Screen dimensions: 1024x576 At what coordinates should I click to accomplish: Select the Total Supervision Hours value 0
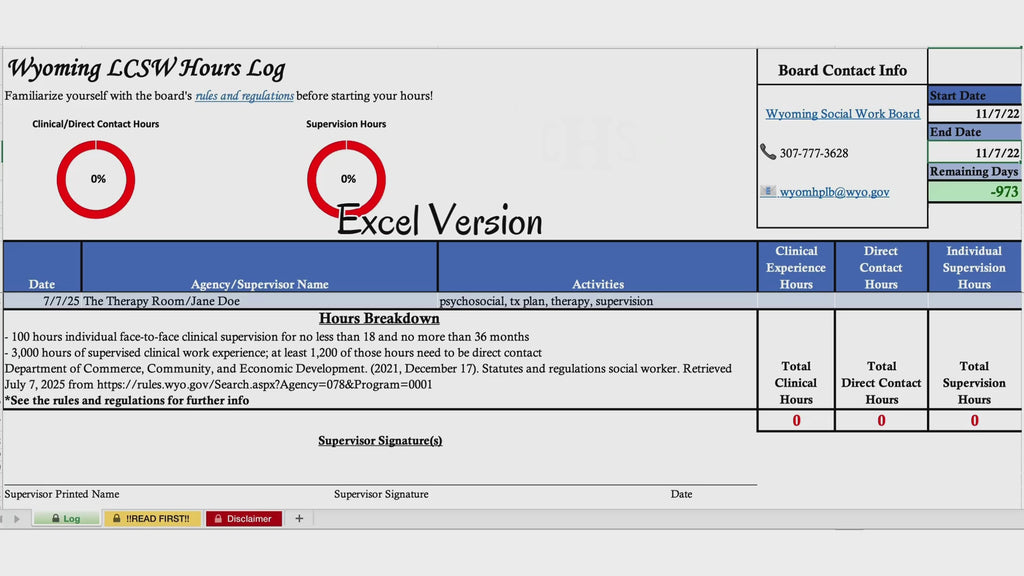click(x=974, y=421)
